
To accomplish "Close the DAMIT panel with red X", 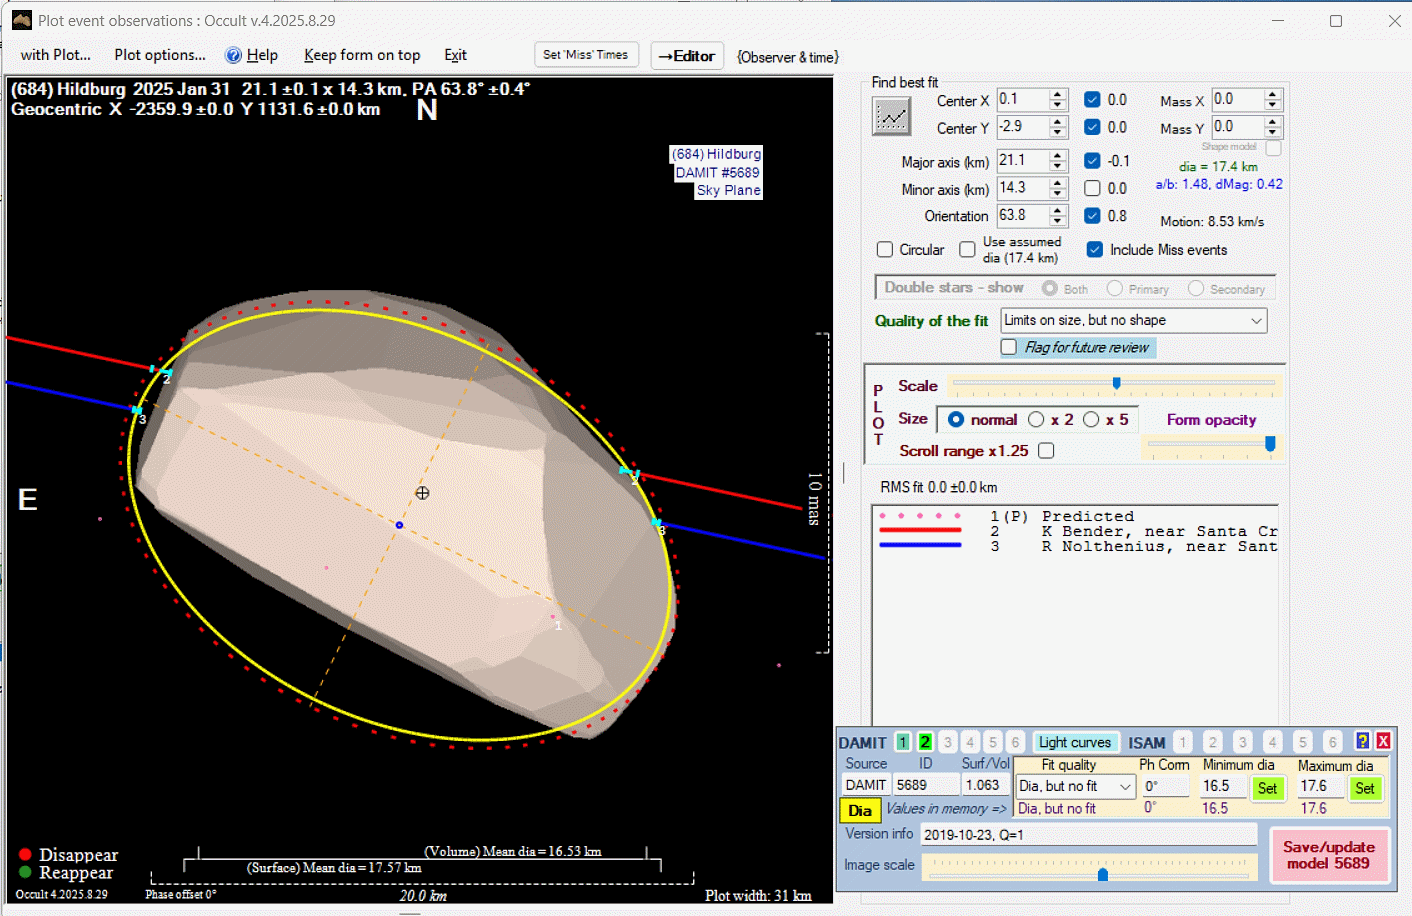I will (x=1383, y=741).
